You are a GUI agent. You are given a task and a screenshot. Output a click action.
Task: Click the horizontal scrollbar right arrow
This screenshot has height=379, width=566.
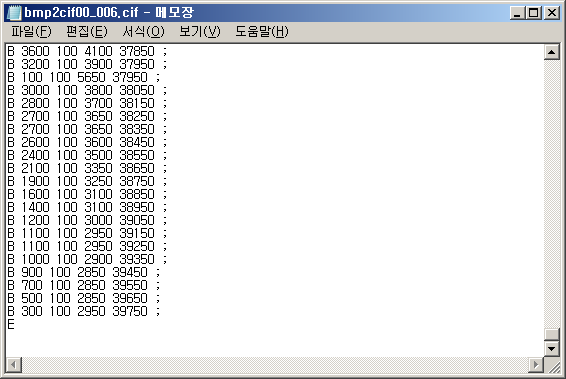click(536, 365)
